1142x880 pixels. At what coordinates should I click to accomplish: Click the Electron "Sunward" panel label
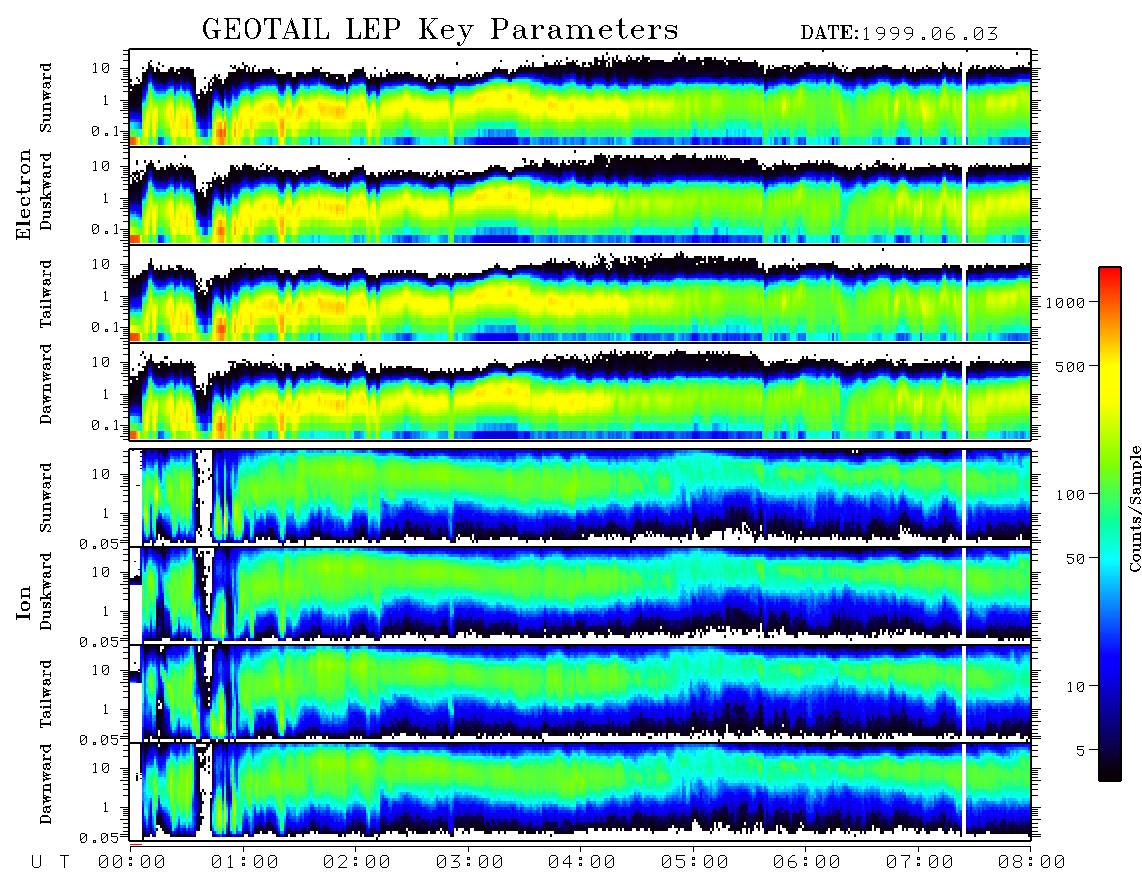[x=46, y=97]
